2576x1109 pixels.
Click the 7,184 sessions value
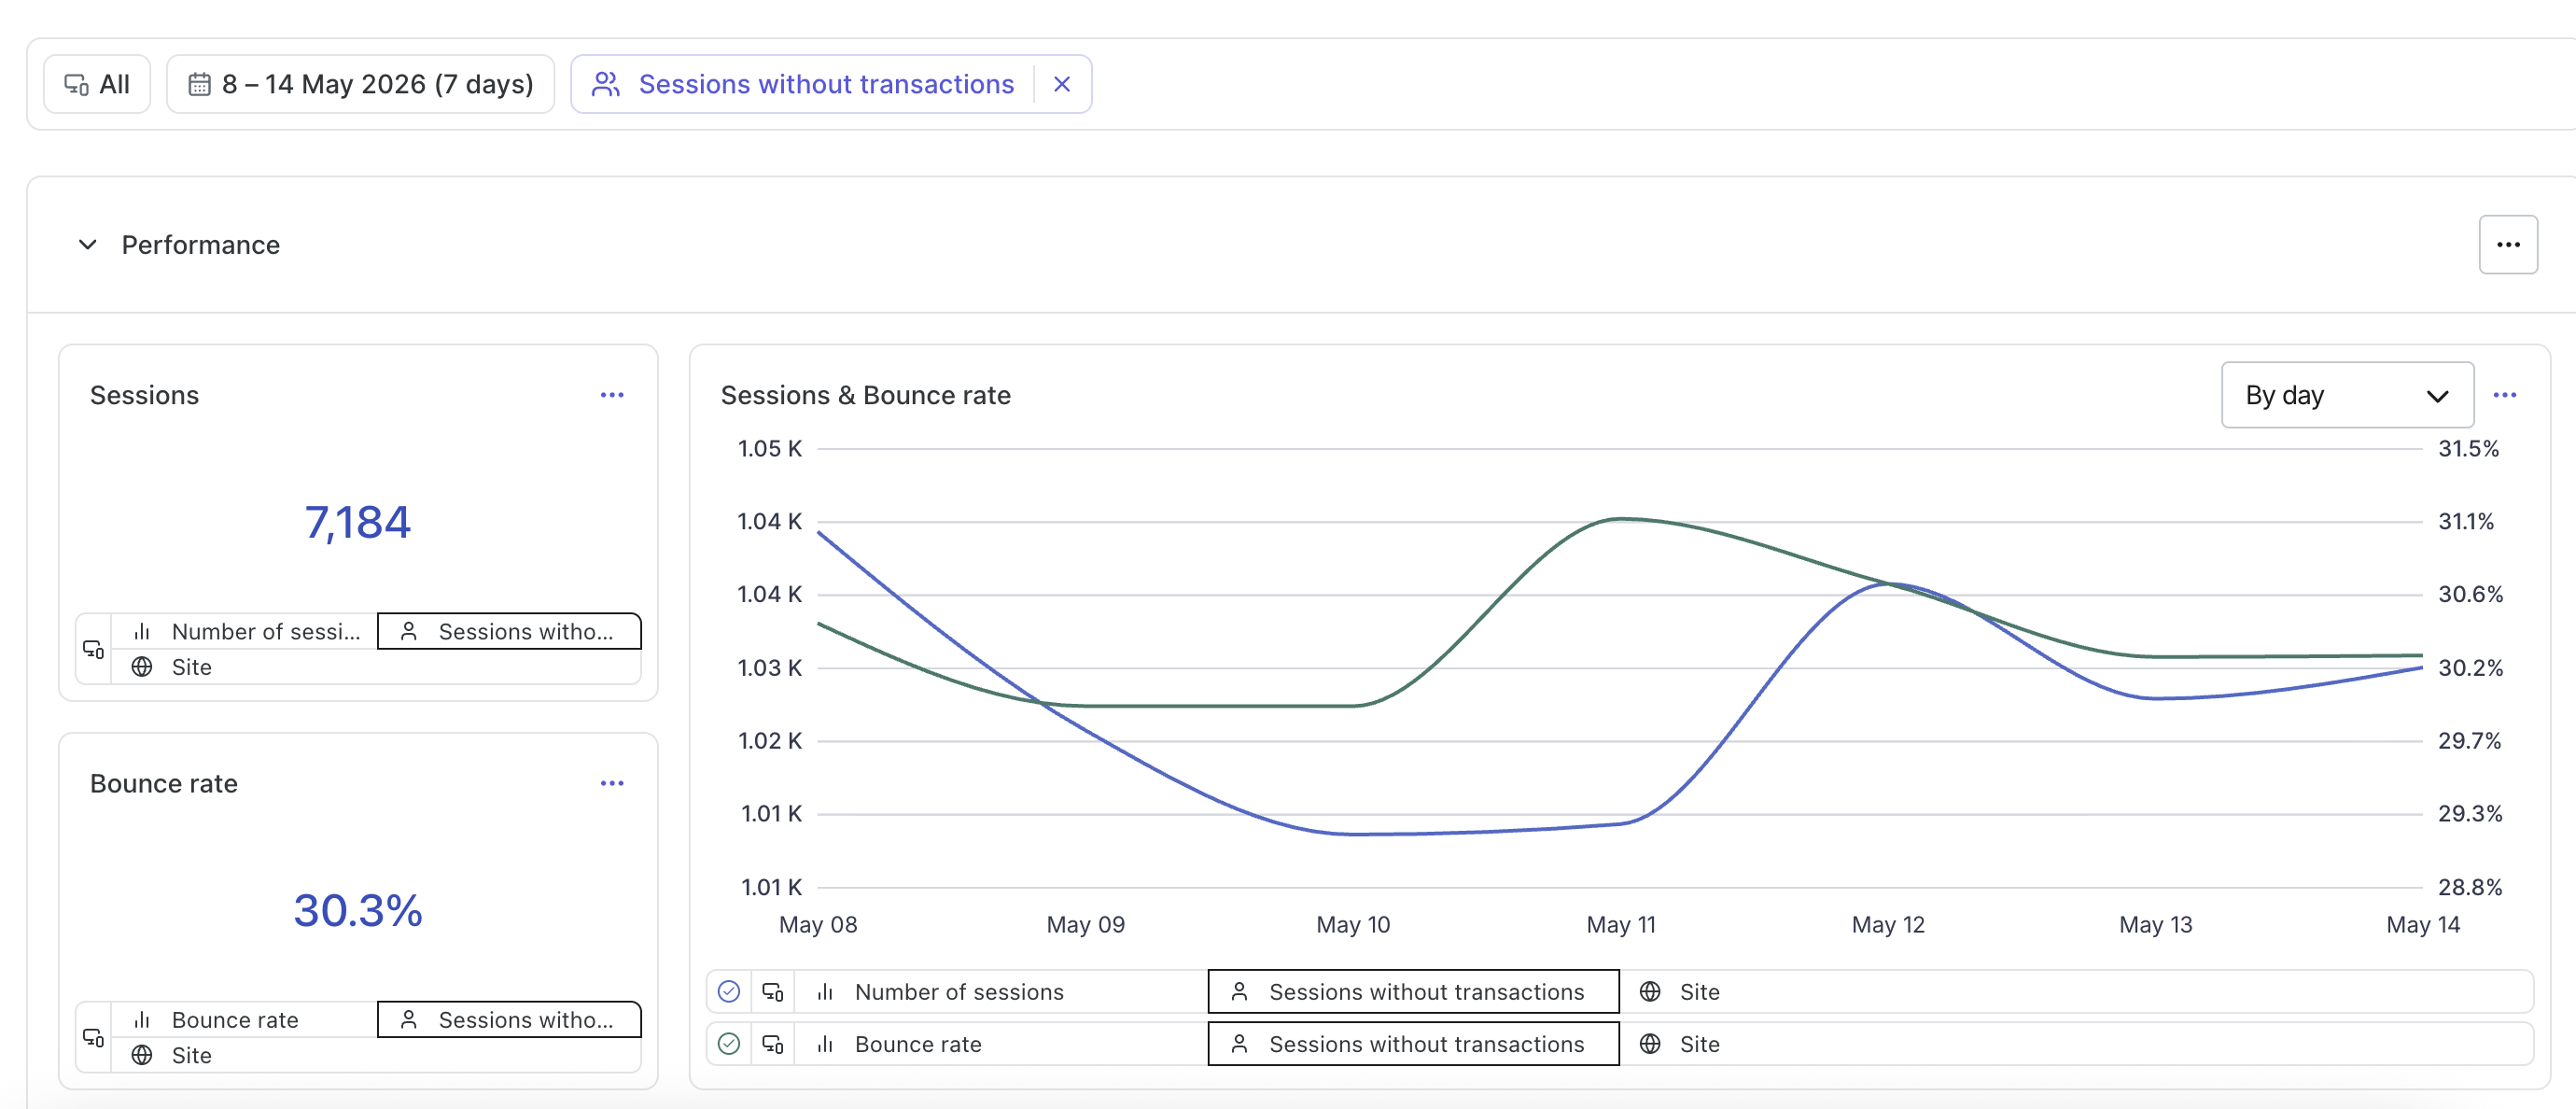click(x=358, y=522)
